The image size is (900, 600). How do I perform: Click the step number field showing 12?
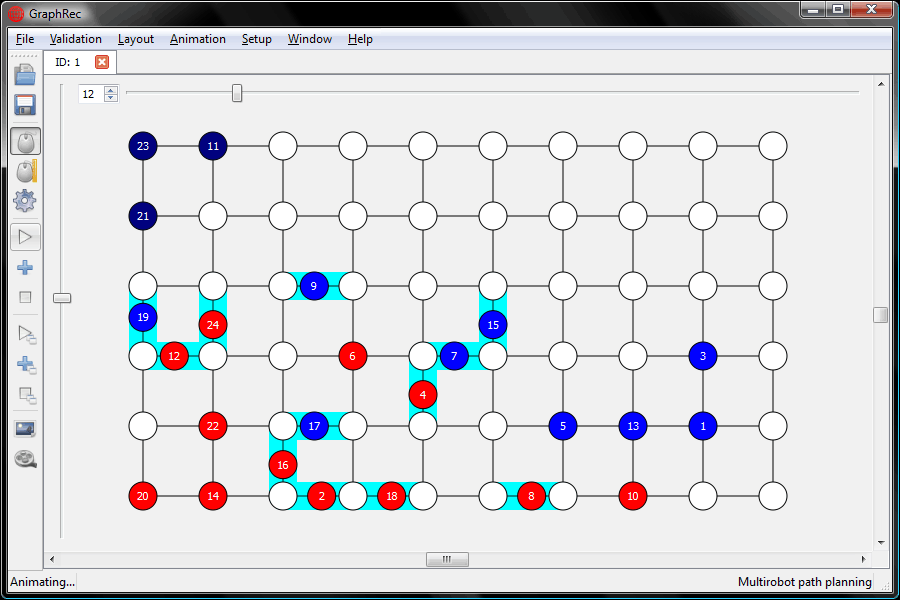92,94
